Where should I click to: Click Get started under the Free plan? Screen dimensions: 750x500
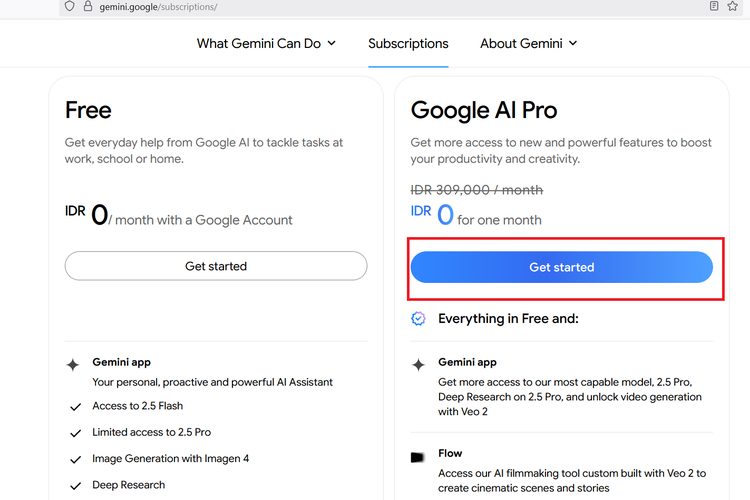click(x=216, y=266)
